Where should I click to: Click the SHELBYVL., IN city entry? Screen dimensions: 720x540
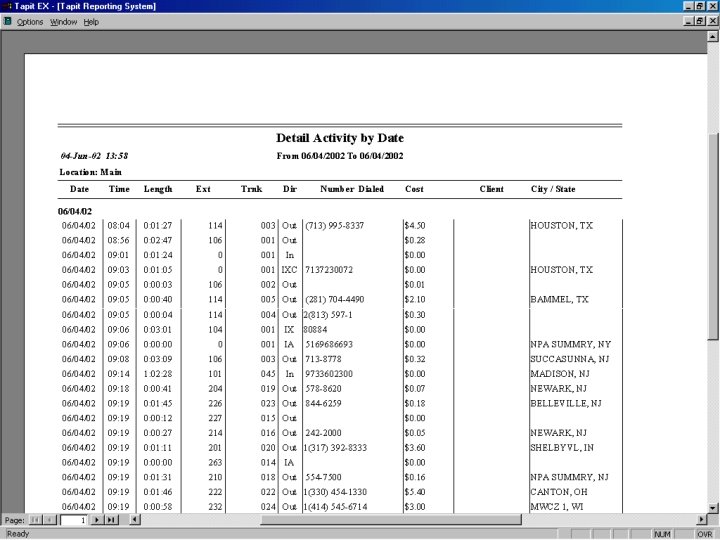click(x=562, y=448)
